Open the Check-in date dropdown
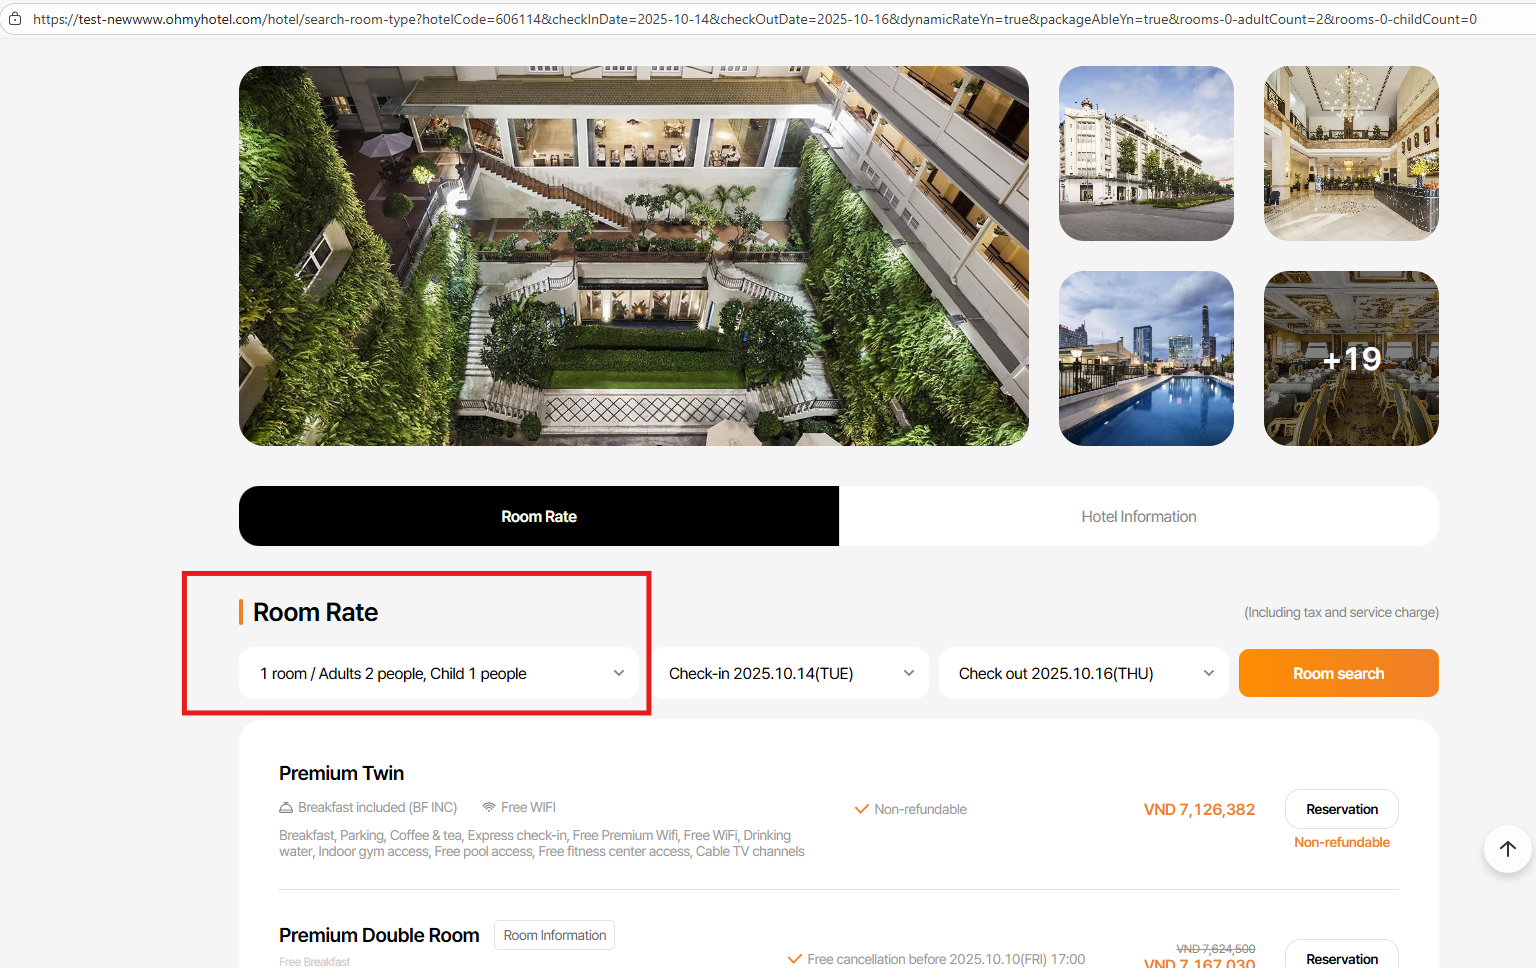1536x968 pixels. click(789, 673)
